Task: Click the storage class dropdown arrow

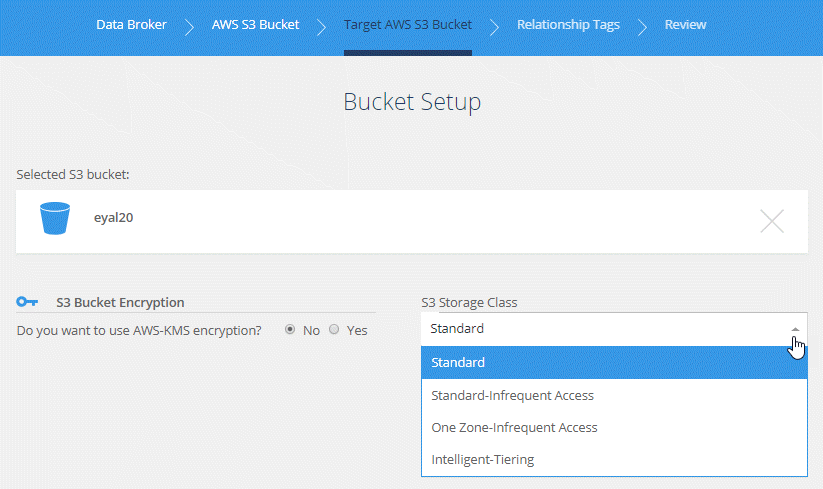Action: [795, 329]
